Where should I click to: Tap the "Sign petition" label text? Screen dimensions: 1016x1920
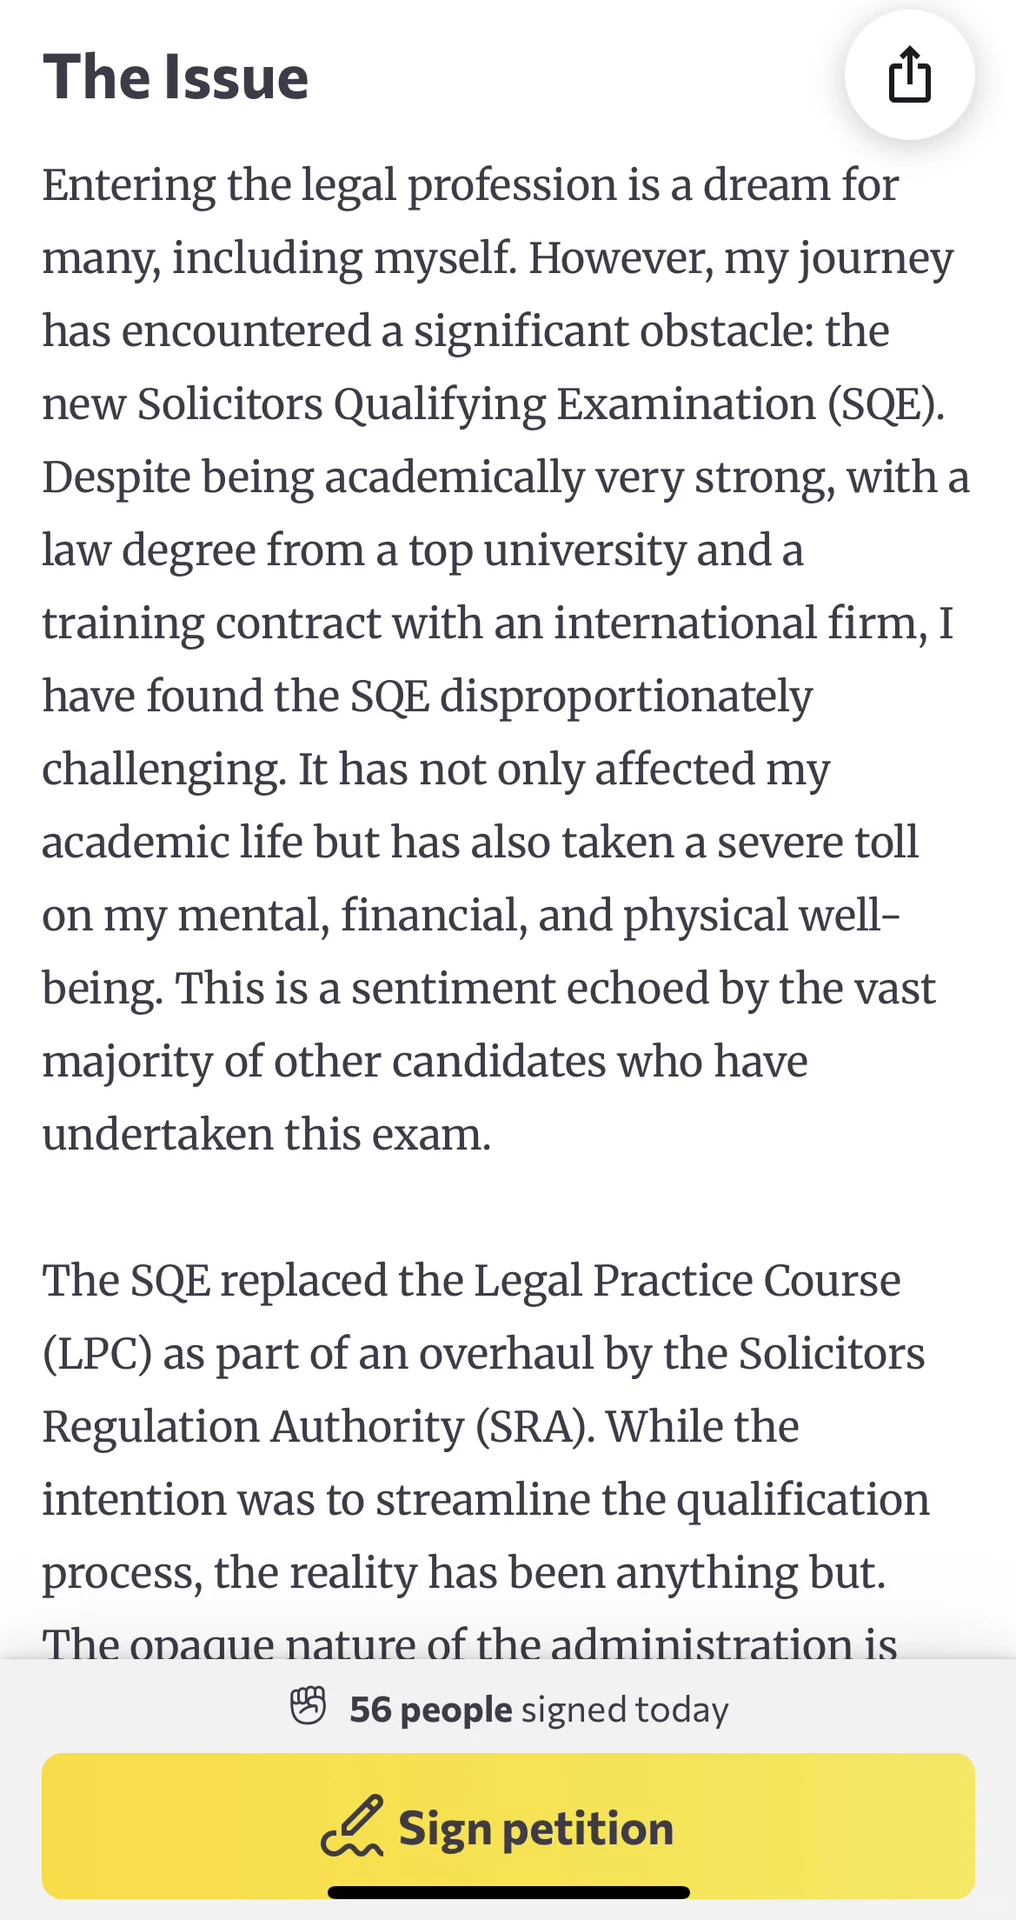536,1828
